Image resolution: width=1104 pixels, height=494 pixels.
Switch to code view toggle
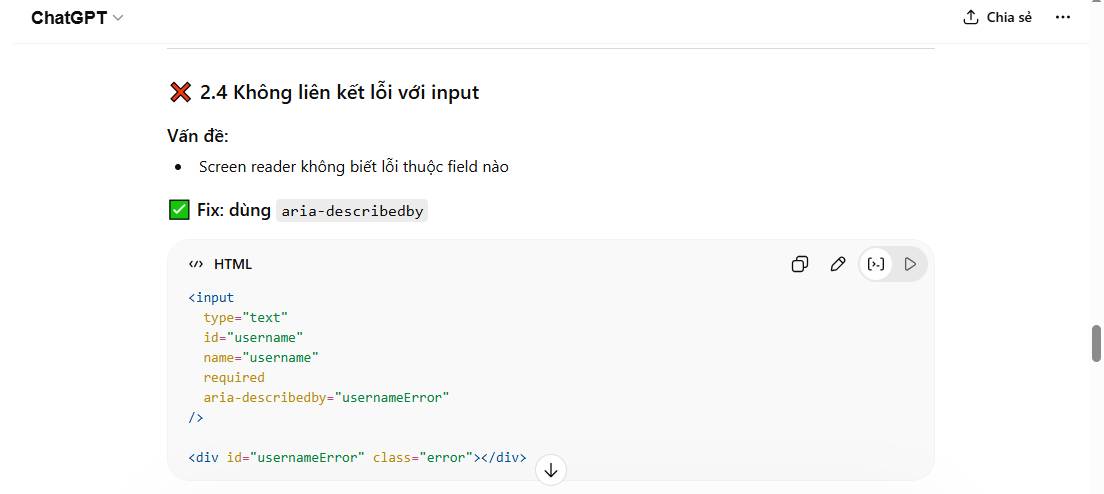pos(876,264)
